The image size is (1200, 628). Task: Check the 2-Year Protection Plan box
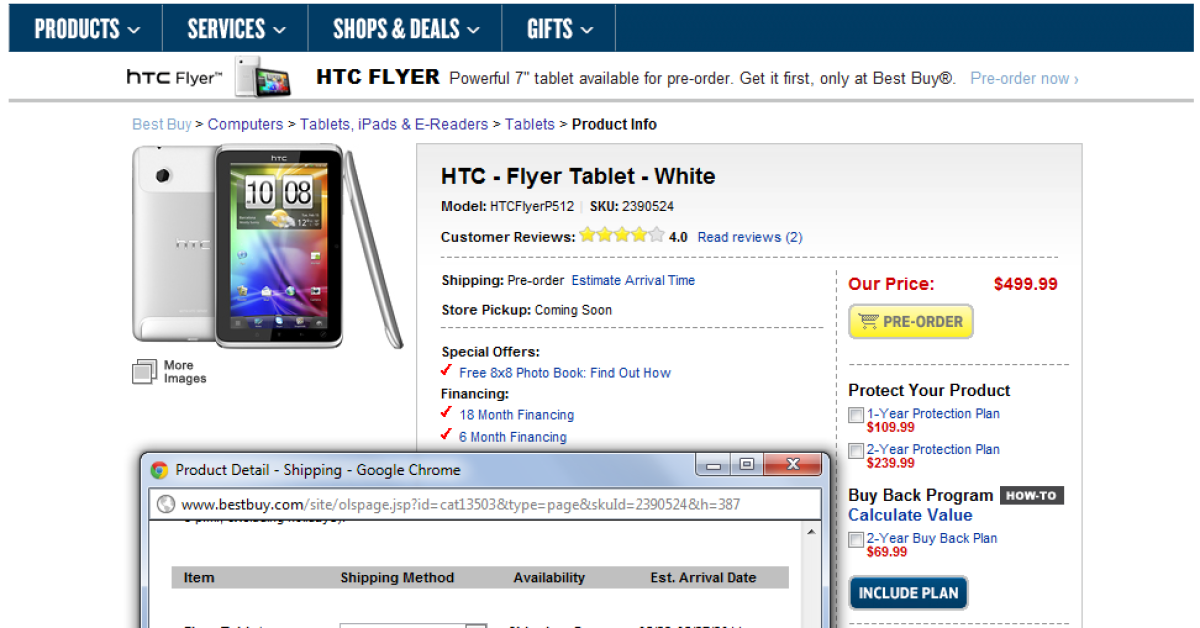click(x=856, y=451)
